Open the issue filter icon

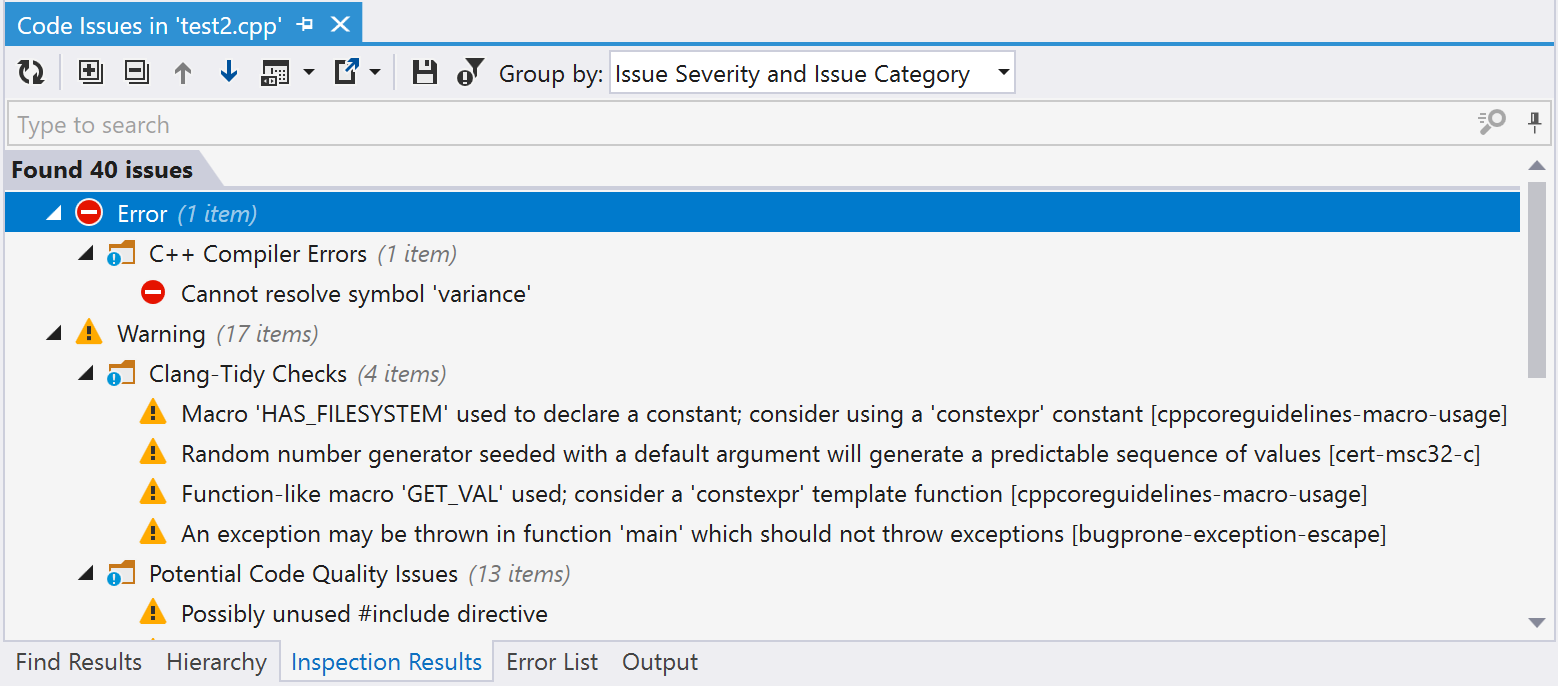pos(469,72)
